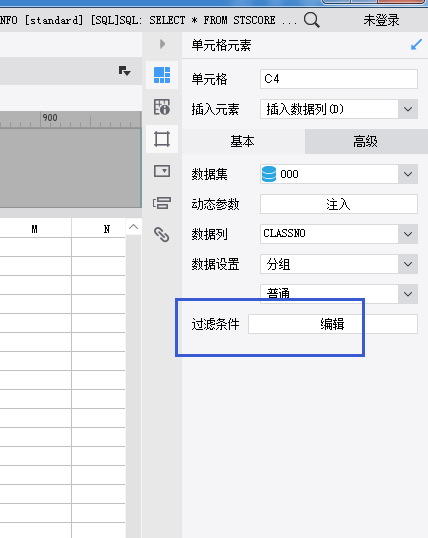428x538 pixels.
Task: Click the grid scrollbar up arrow
Action: click(134, 227)
